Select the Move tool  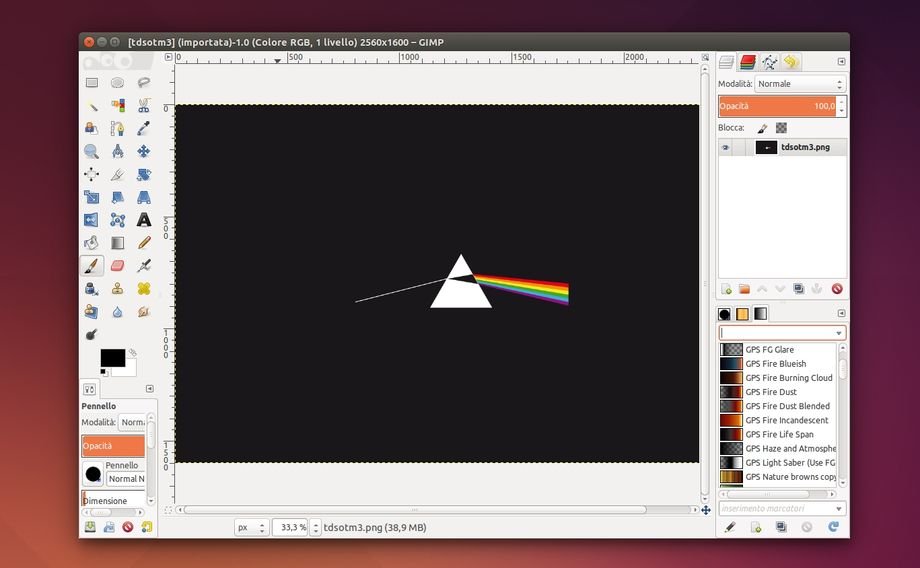144,151
